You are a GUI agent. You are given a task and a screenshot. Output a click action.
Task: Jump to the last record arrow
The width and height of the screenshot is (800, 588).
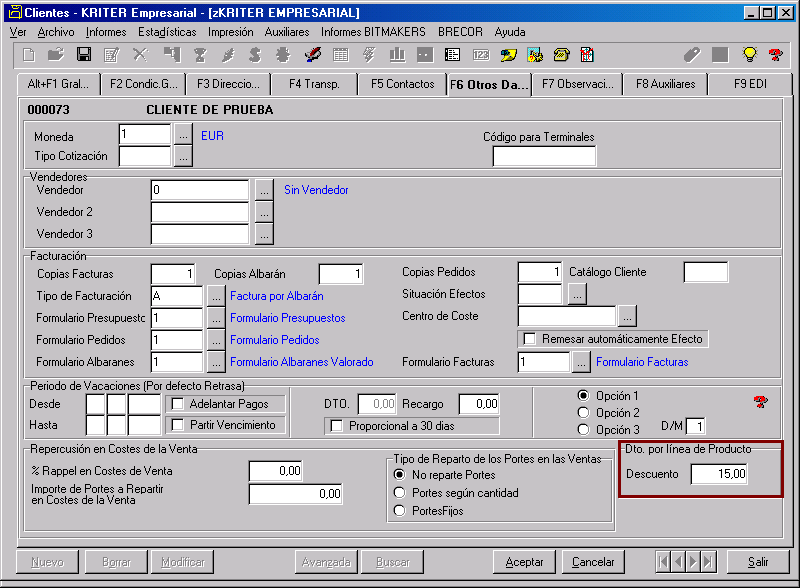coord(708,562)
